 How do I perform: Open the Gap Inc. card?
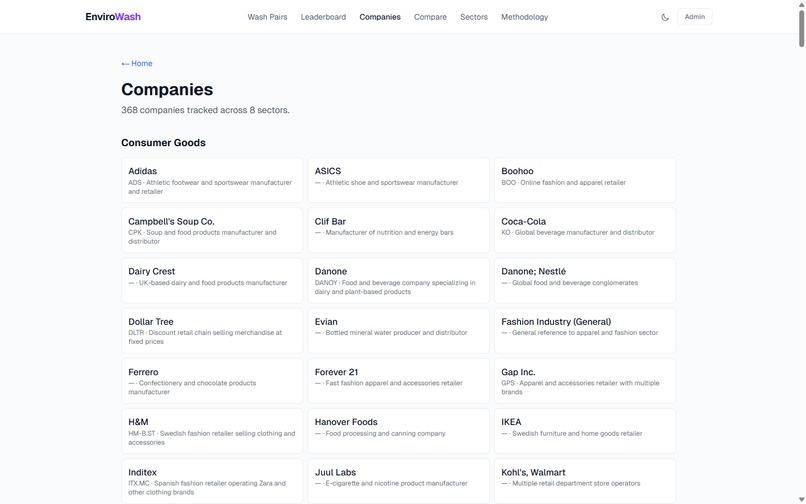[585, 381]
